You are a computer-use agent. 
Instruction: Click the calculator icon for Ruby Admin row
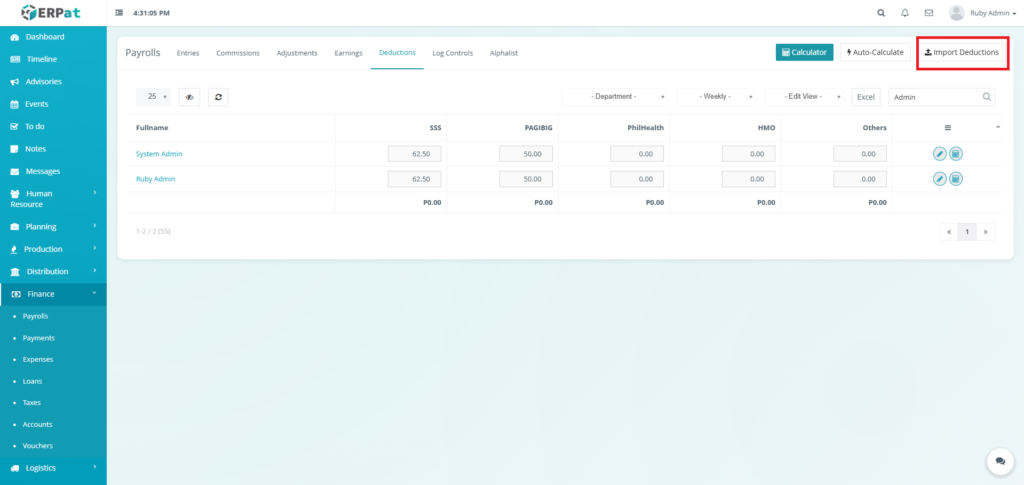pyautogui.click(x=956, y=179)
